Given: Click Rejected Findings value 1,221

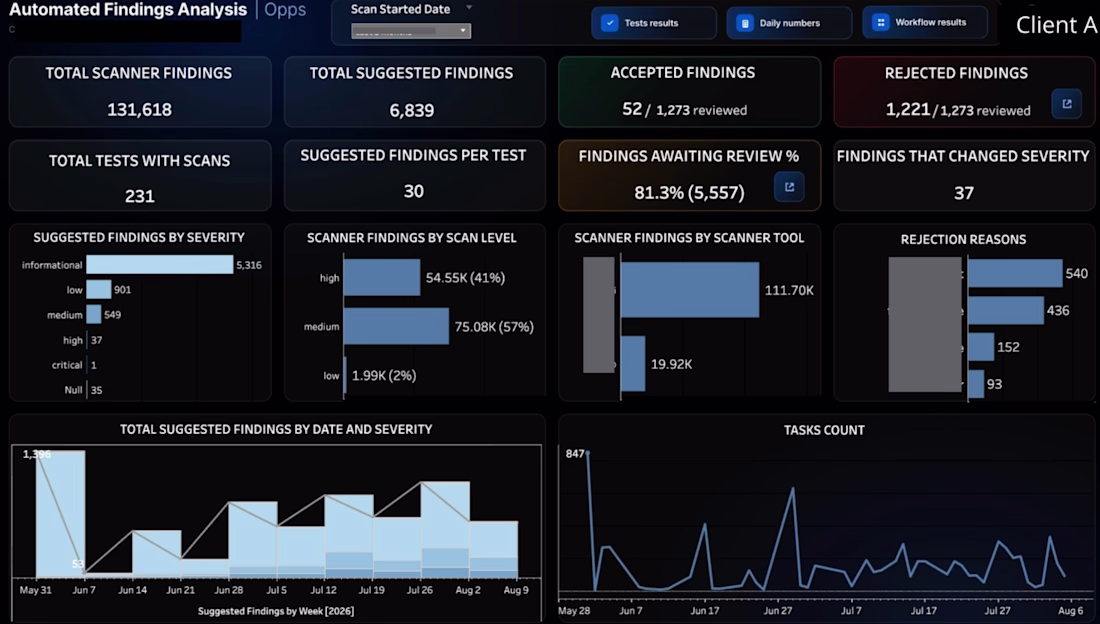Looking at the screenshot, I should tap(908, 109).
